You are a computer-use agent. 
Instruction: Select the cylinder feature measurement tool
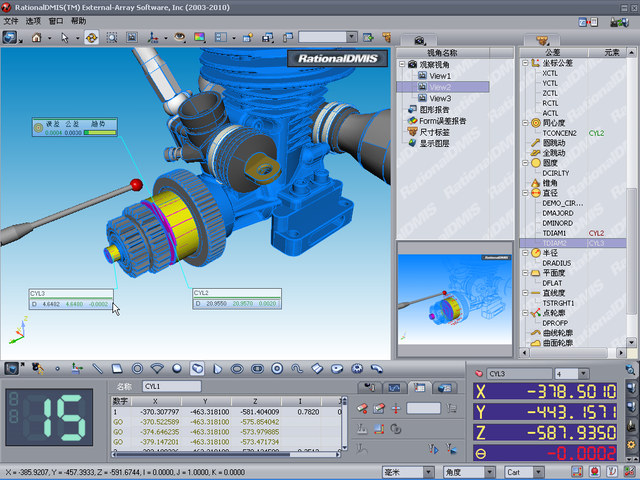click(x=197, y=369)
